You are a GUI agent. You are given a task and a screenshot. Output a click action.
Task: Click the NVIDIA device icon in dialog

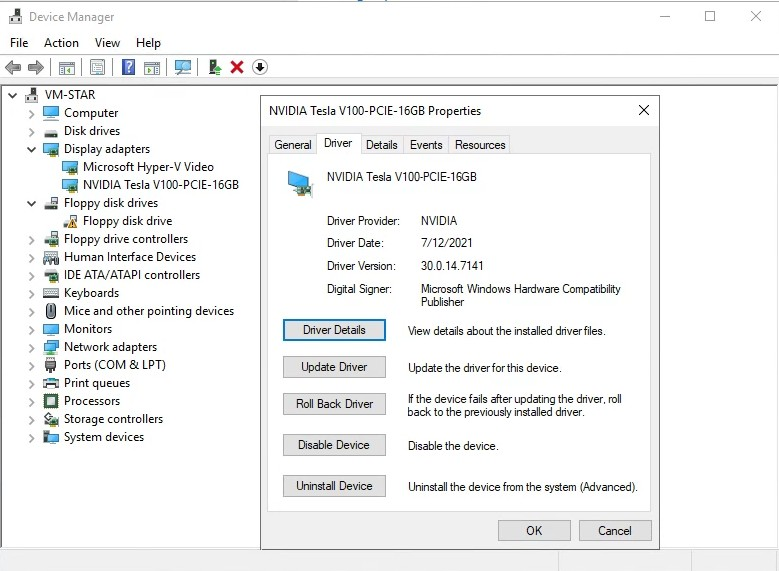[300, 183]
